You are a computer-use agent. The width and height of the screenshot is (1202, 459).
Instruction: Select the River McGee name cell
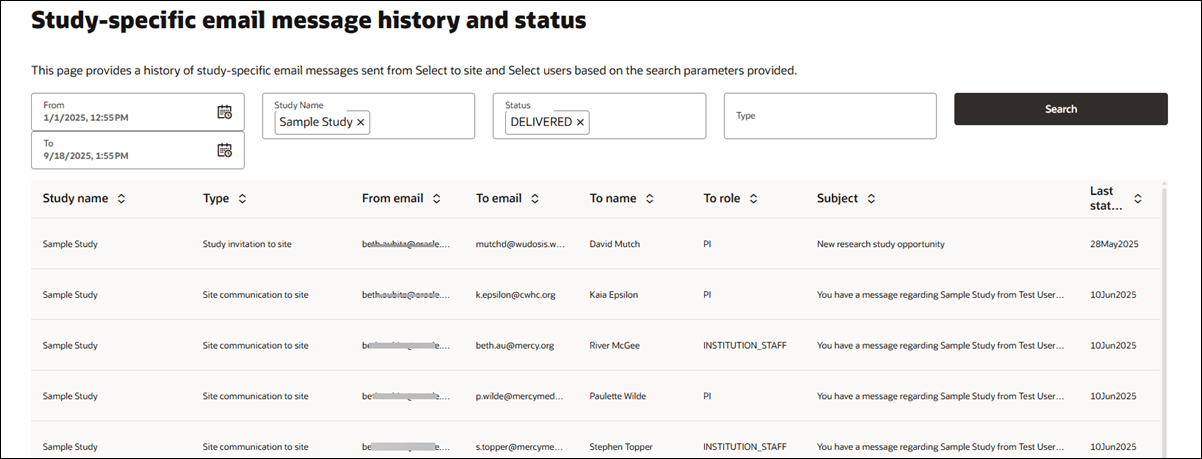(615, 345)
